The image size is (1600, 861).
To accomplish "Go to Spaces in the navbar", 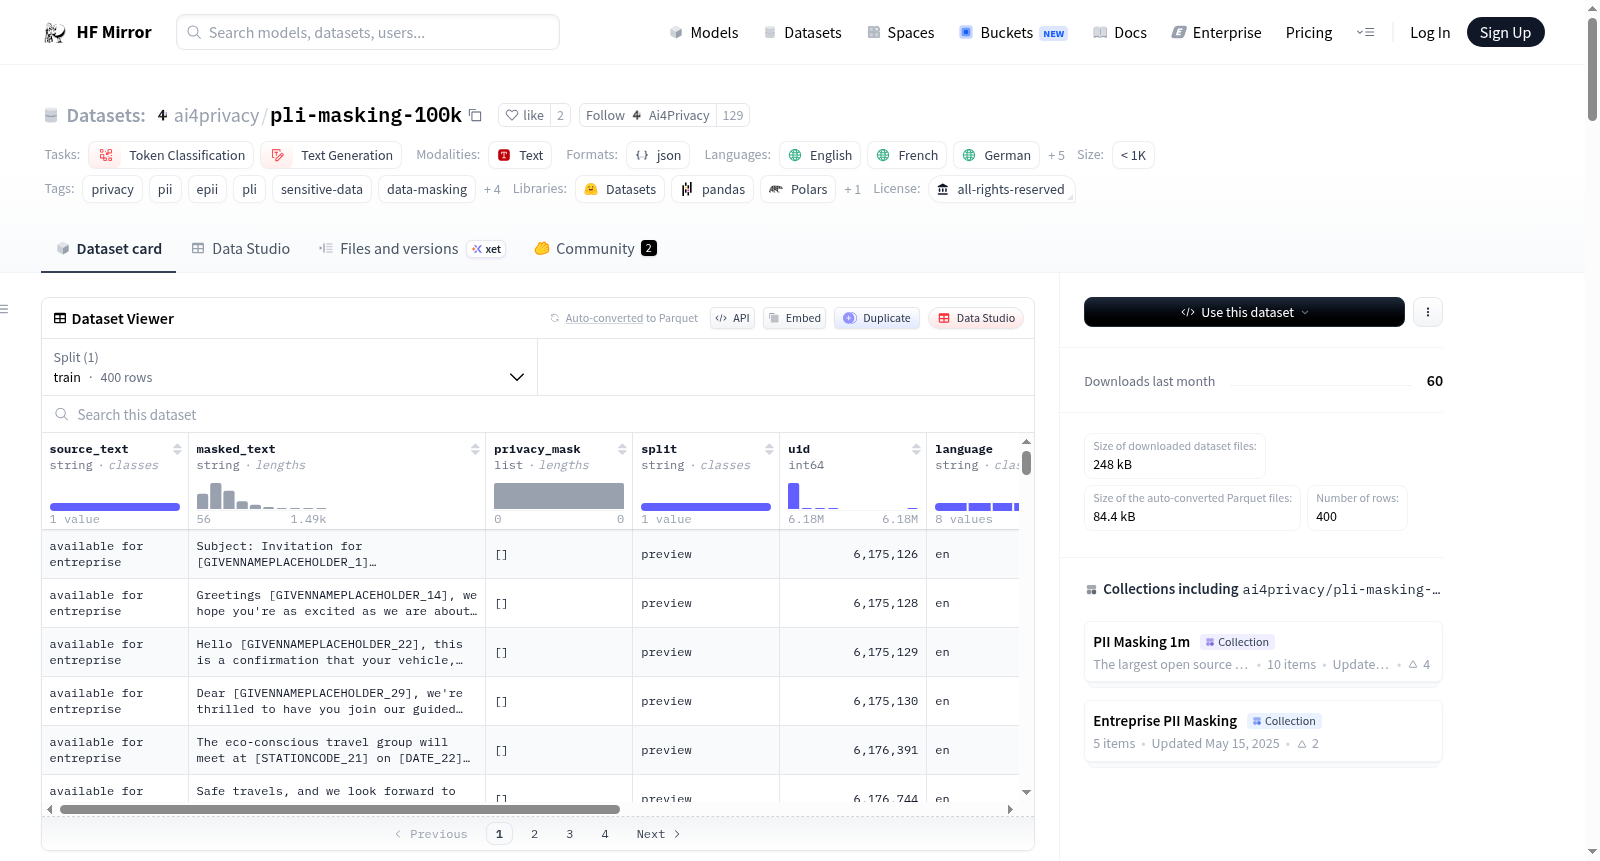I will coord(901,33).
